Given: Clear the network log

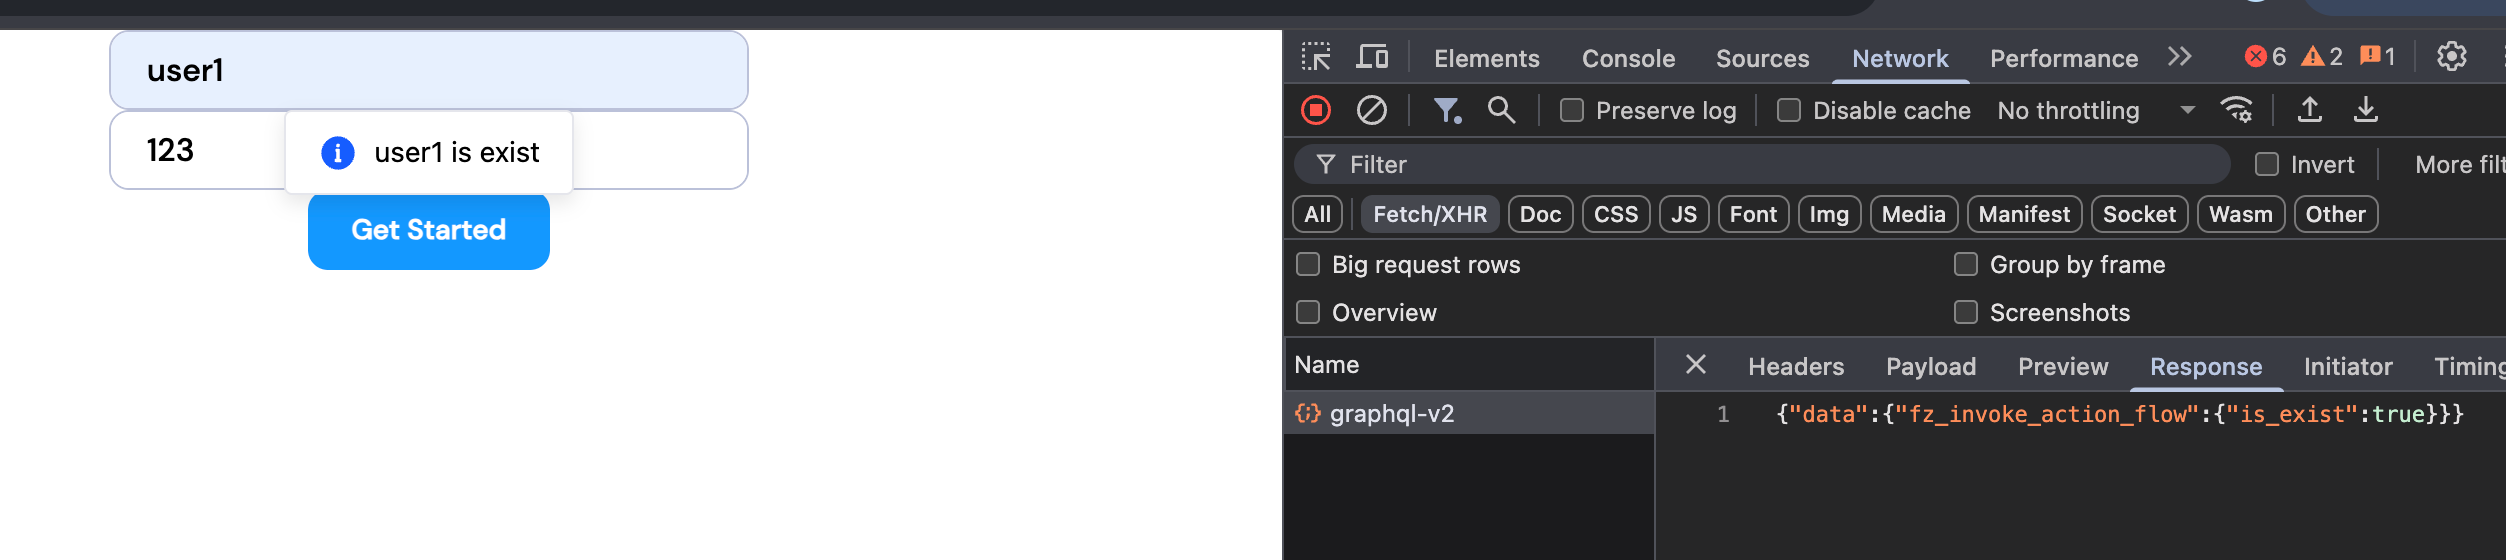Looking at the screenshot, I should [1371, 110].
